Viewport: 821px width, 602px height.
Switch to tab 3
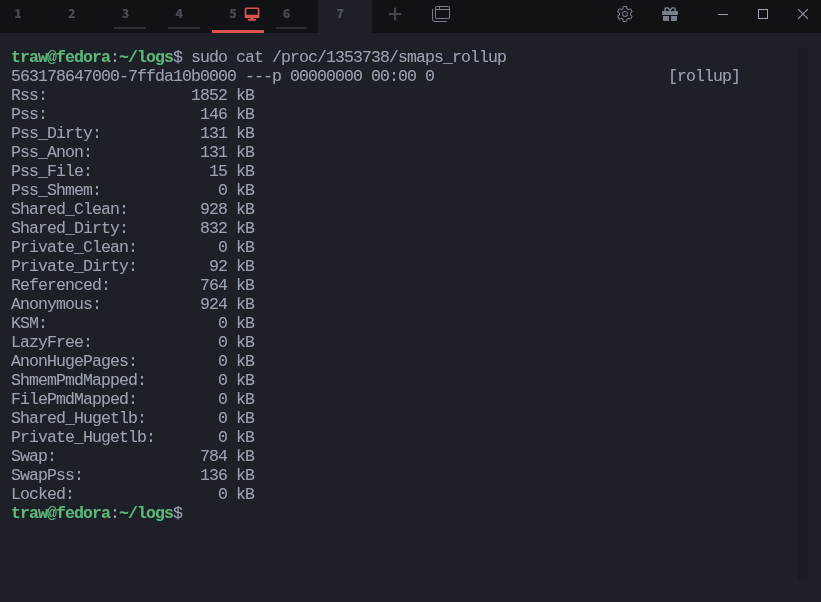125,14
